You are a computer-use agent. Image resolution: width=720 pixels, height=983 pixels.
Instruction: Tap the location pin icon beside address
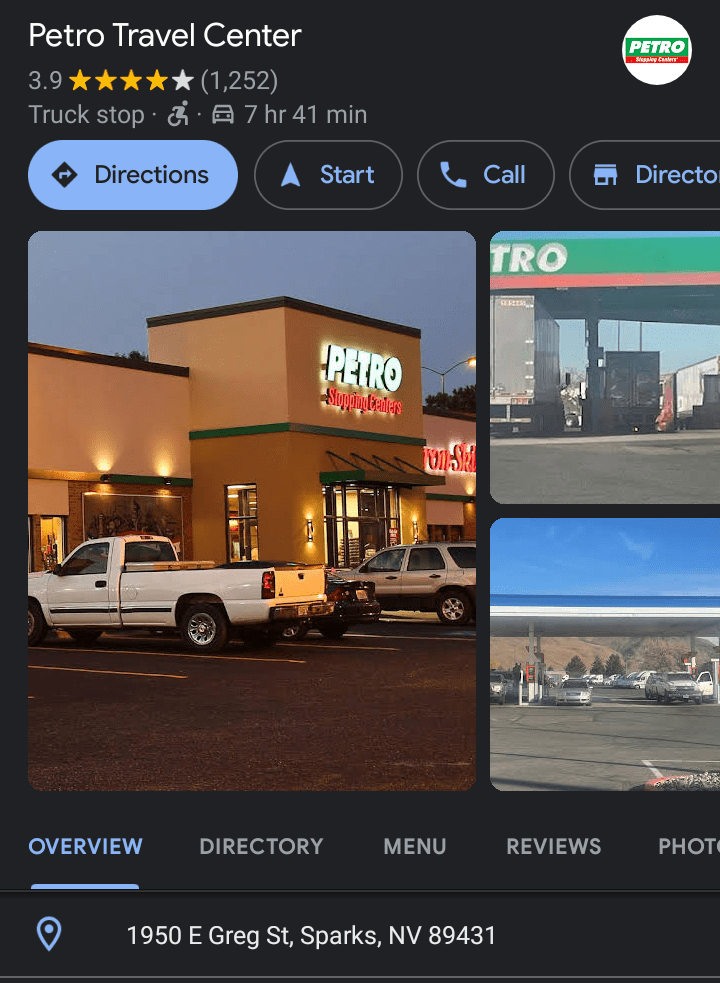(x=49, y=935)
